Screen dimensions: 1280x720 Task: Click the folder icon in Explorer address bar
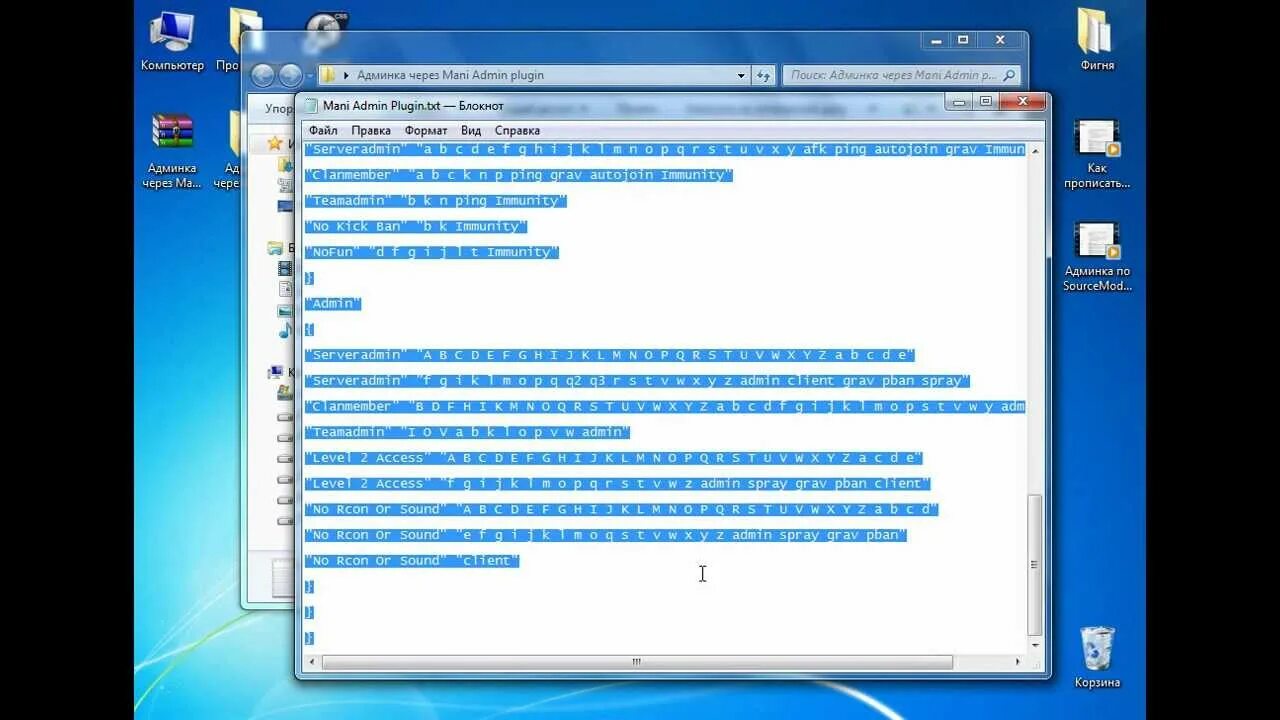327,75
